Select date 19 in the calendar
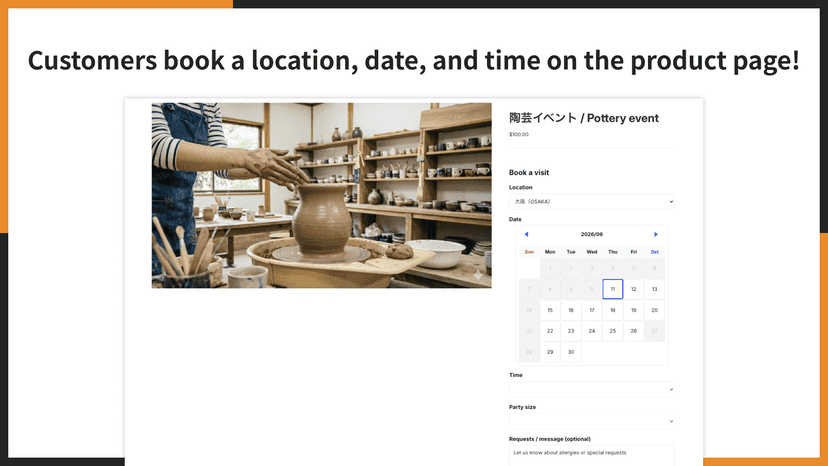Image resolution: width=828 pixels, height=466 pixels. [634, 310]
